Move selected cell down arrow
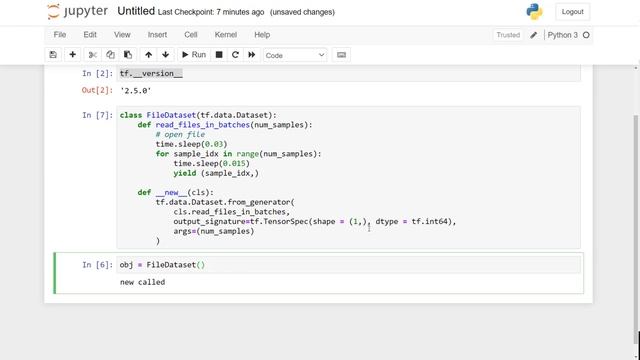 click(x=165, y=55)
